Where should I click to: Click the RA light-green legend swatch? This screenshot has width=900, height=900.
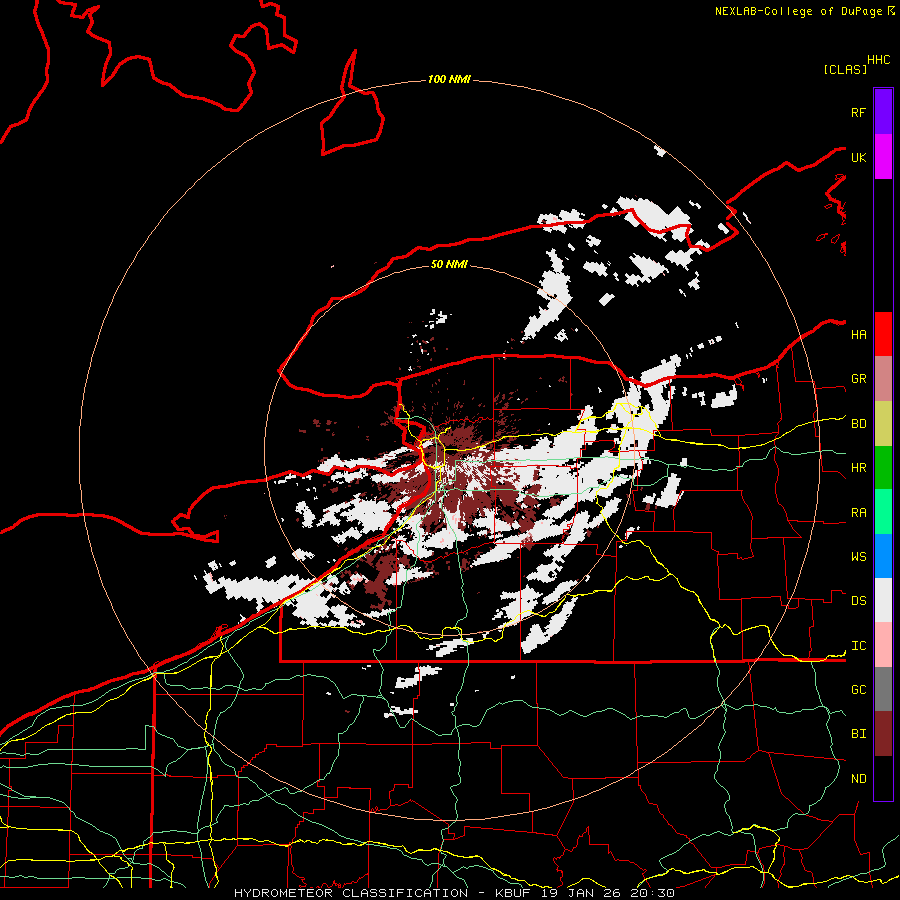[883, 512]
